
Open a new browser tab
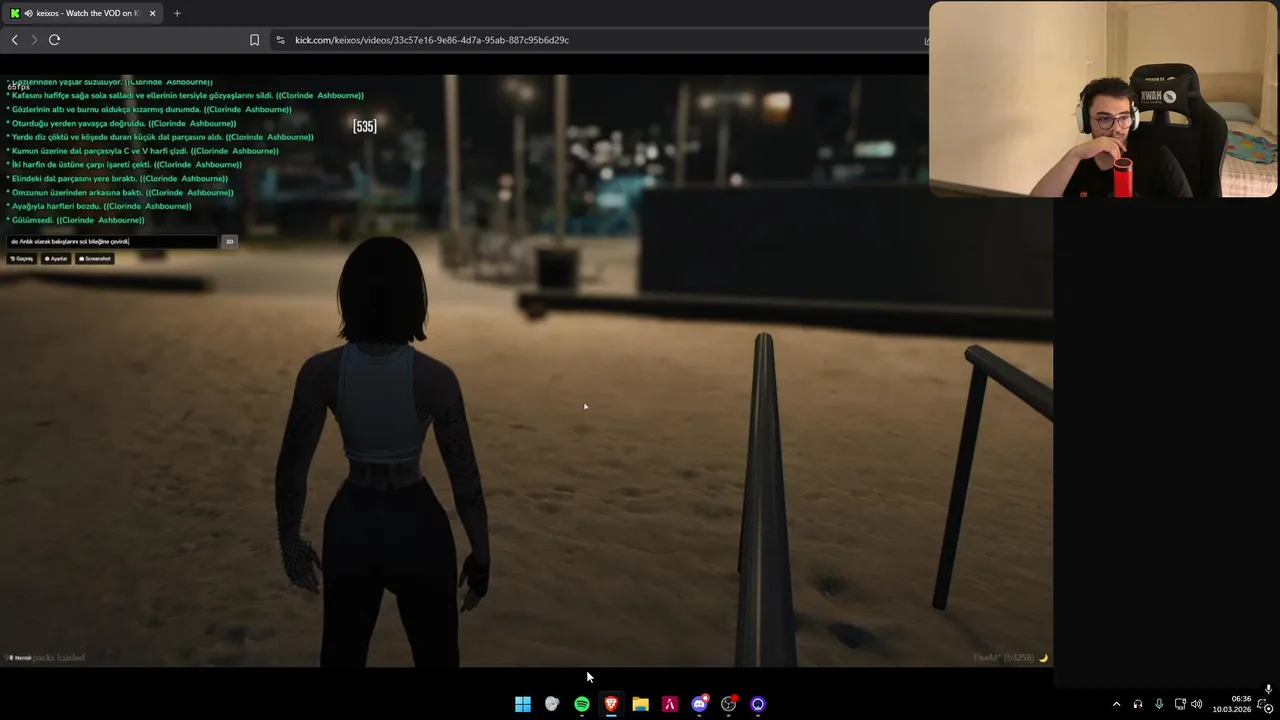177,13
